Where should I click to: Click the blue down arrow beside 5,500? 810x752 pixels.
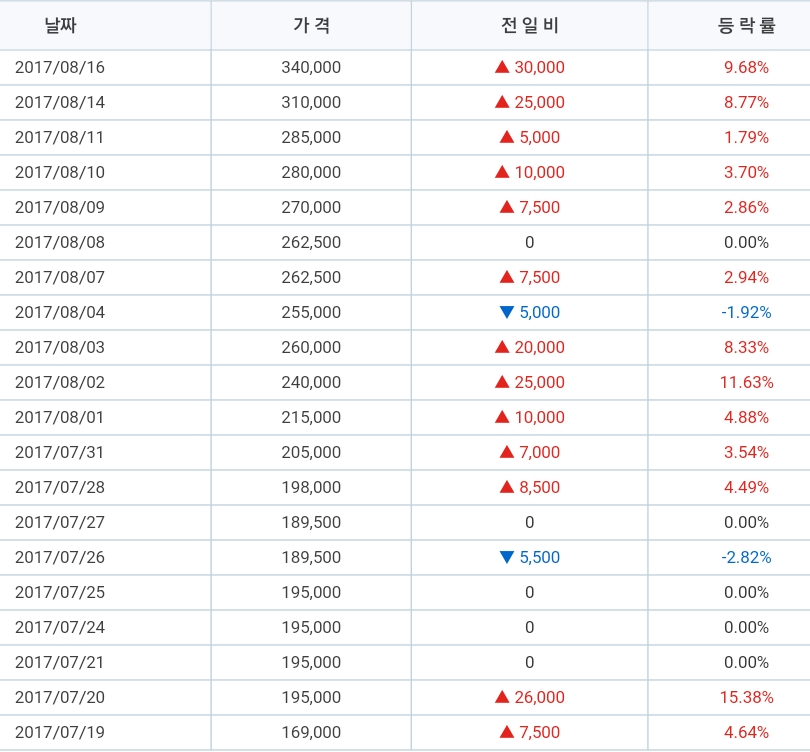point(507,558)
